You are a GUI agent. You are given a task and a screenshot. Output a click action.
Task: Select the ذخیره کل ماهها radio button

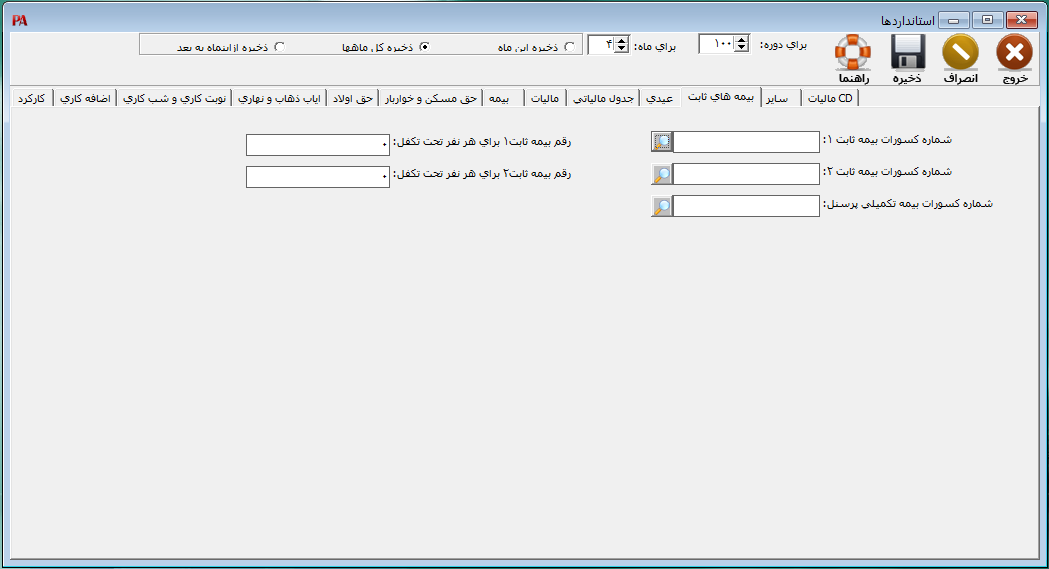424,46
